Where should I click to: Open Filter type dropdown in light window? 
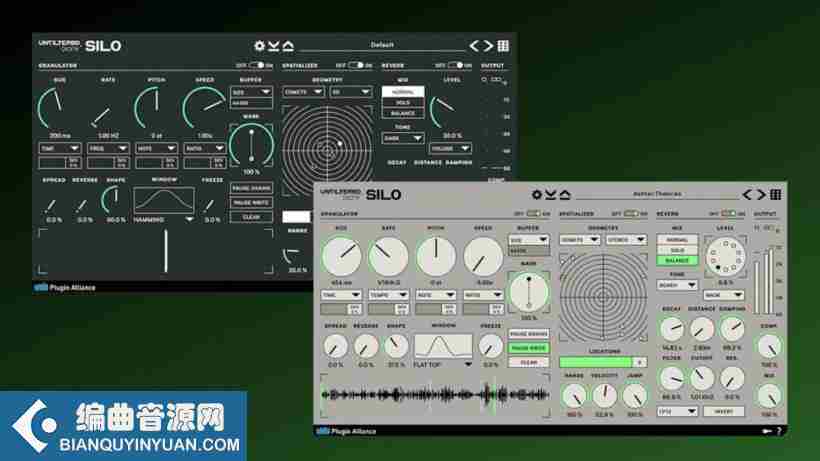pos(677,412)
